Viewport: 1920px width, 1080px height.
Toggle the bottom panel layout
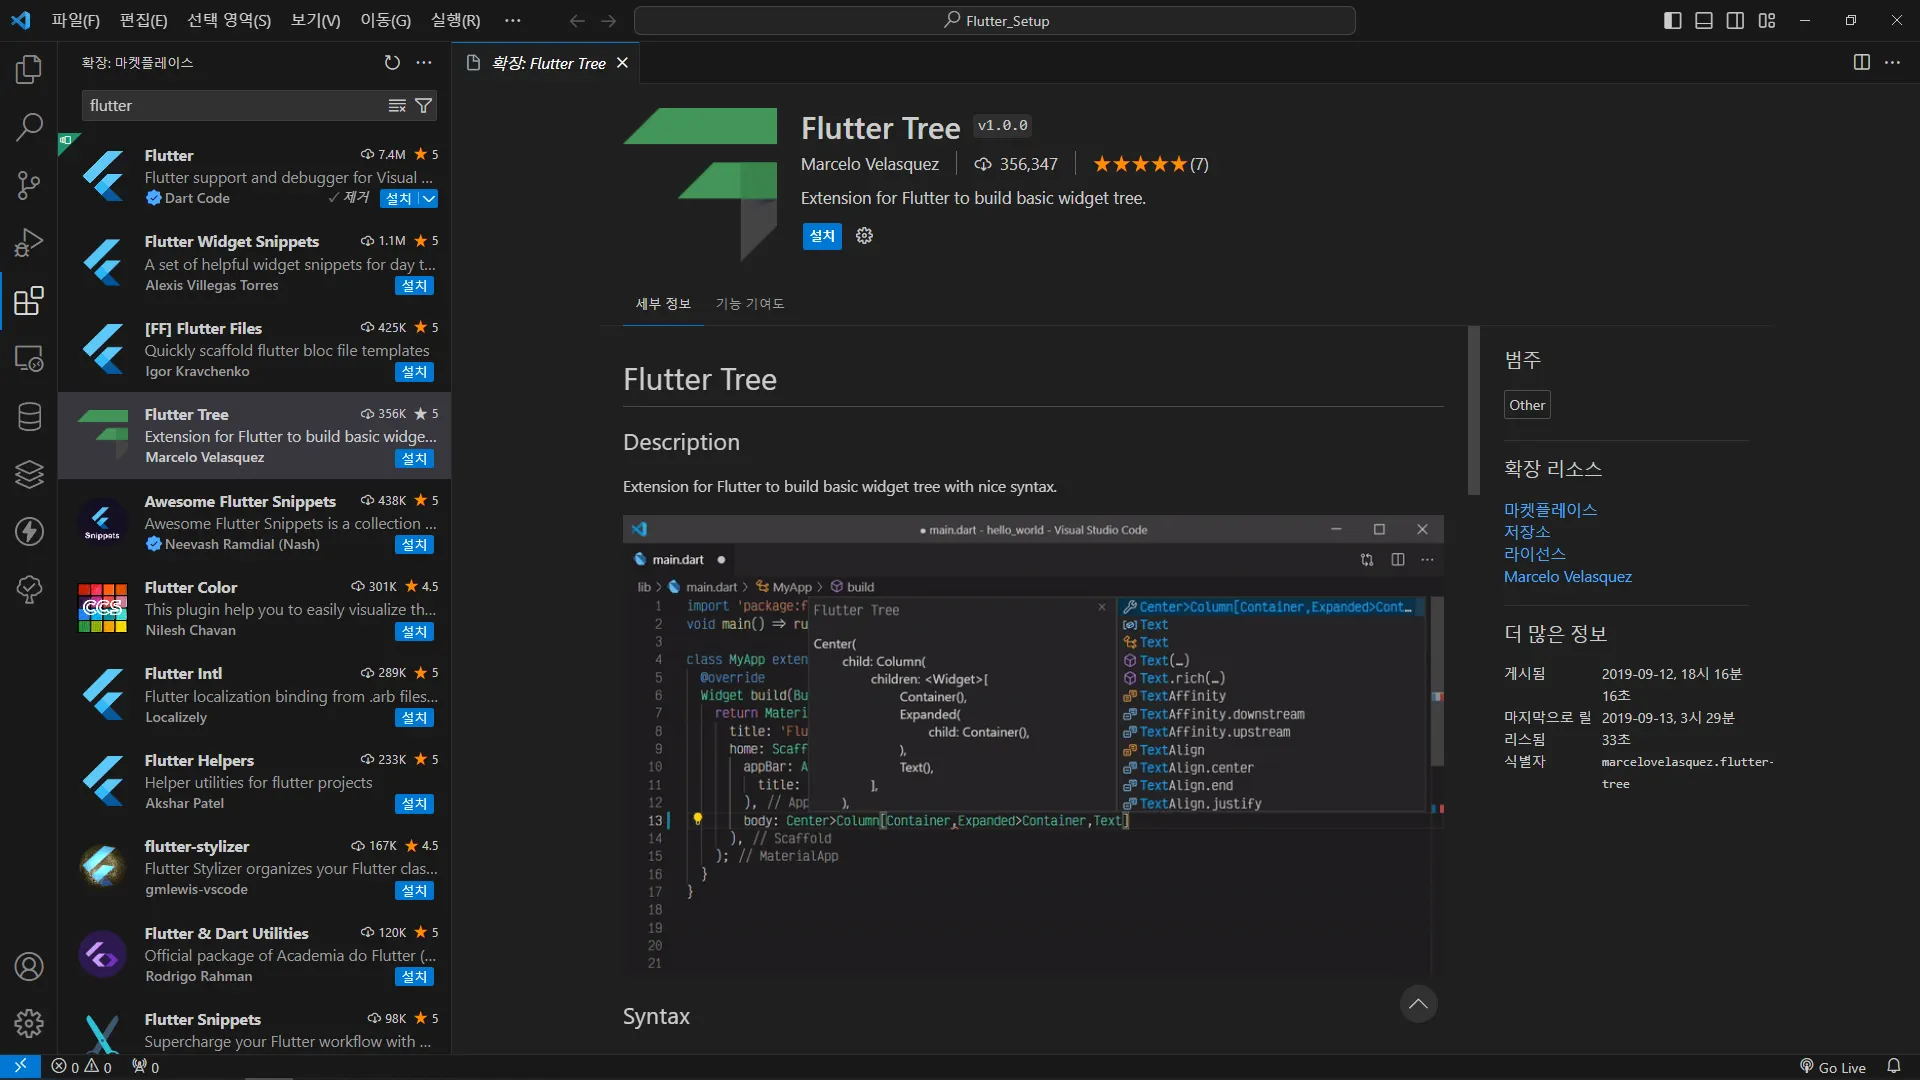[1704, 21]
